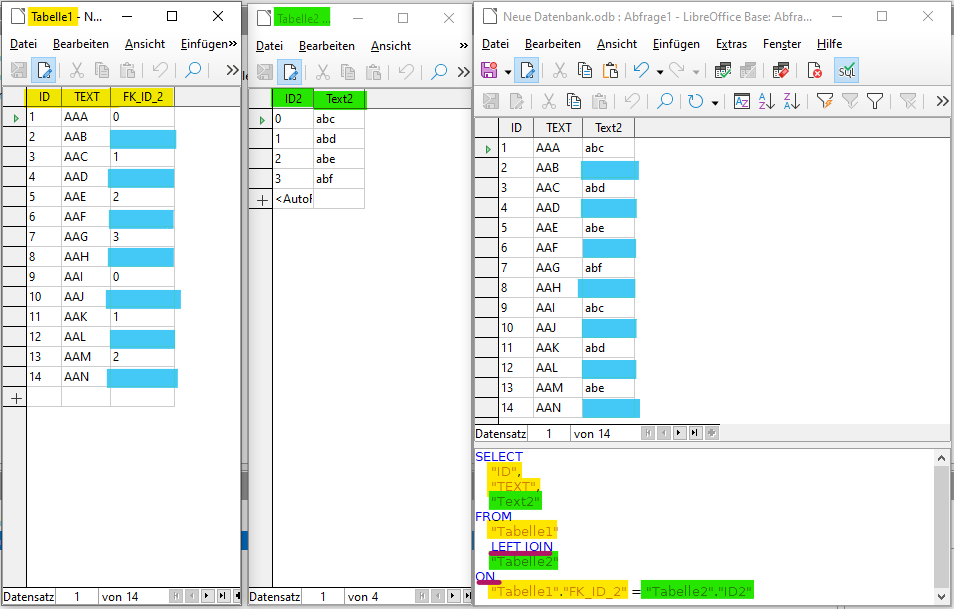Click the Redo arrow in Abfrage1

(677, 71)
